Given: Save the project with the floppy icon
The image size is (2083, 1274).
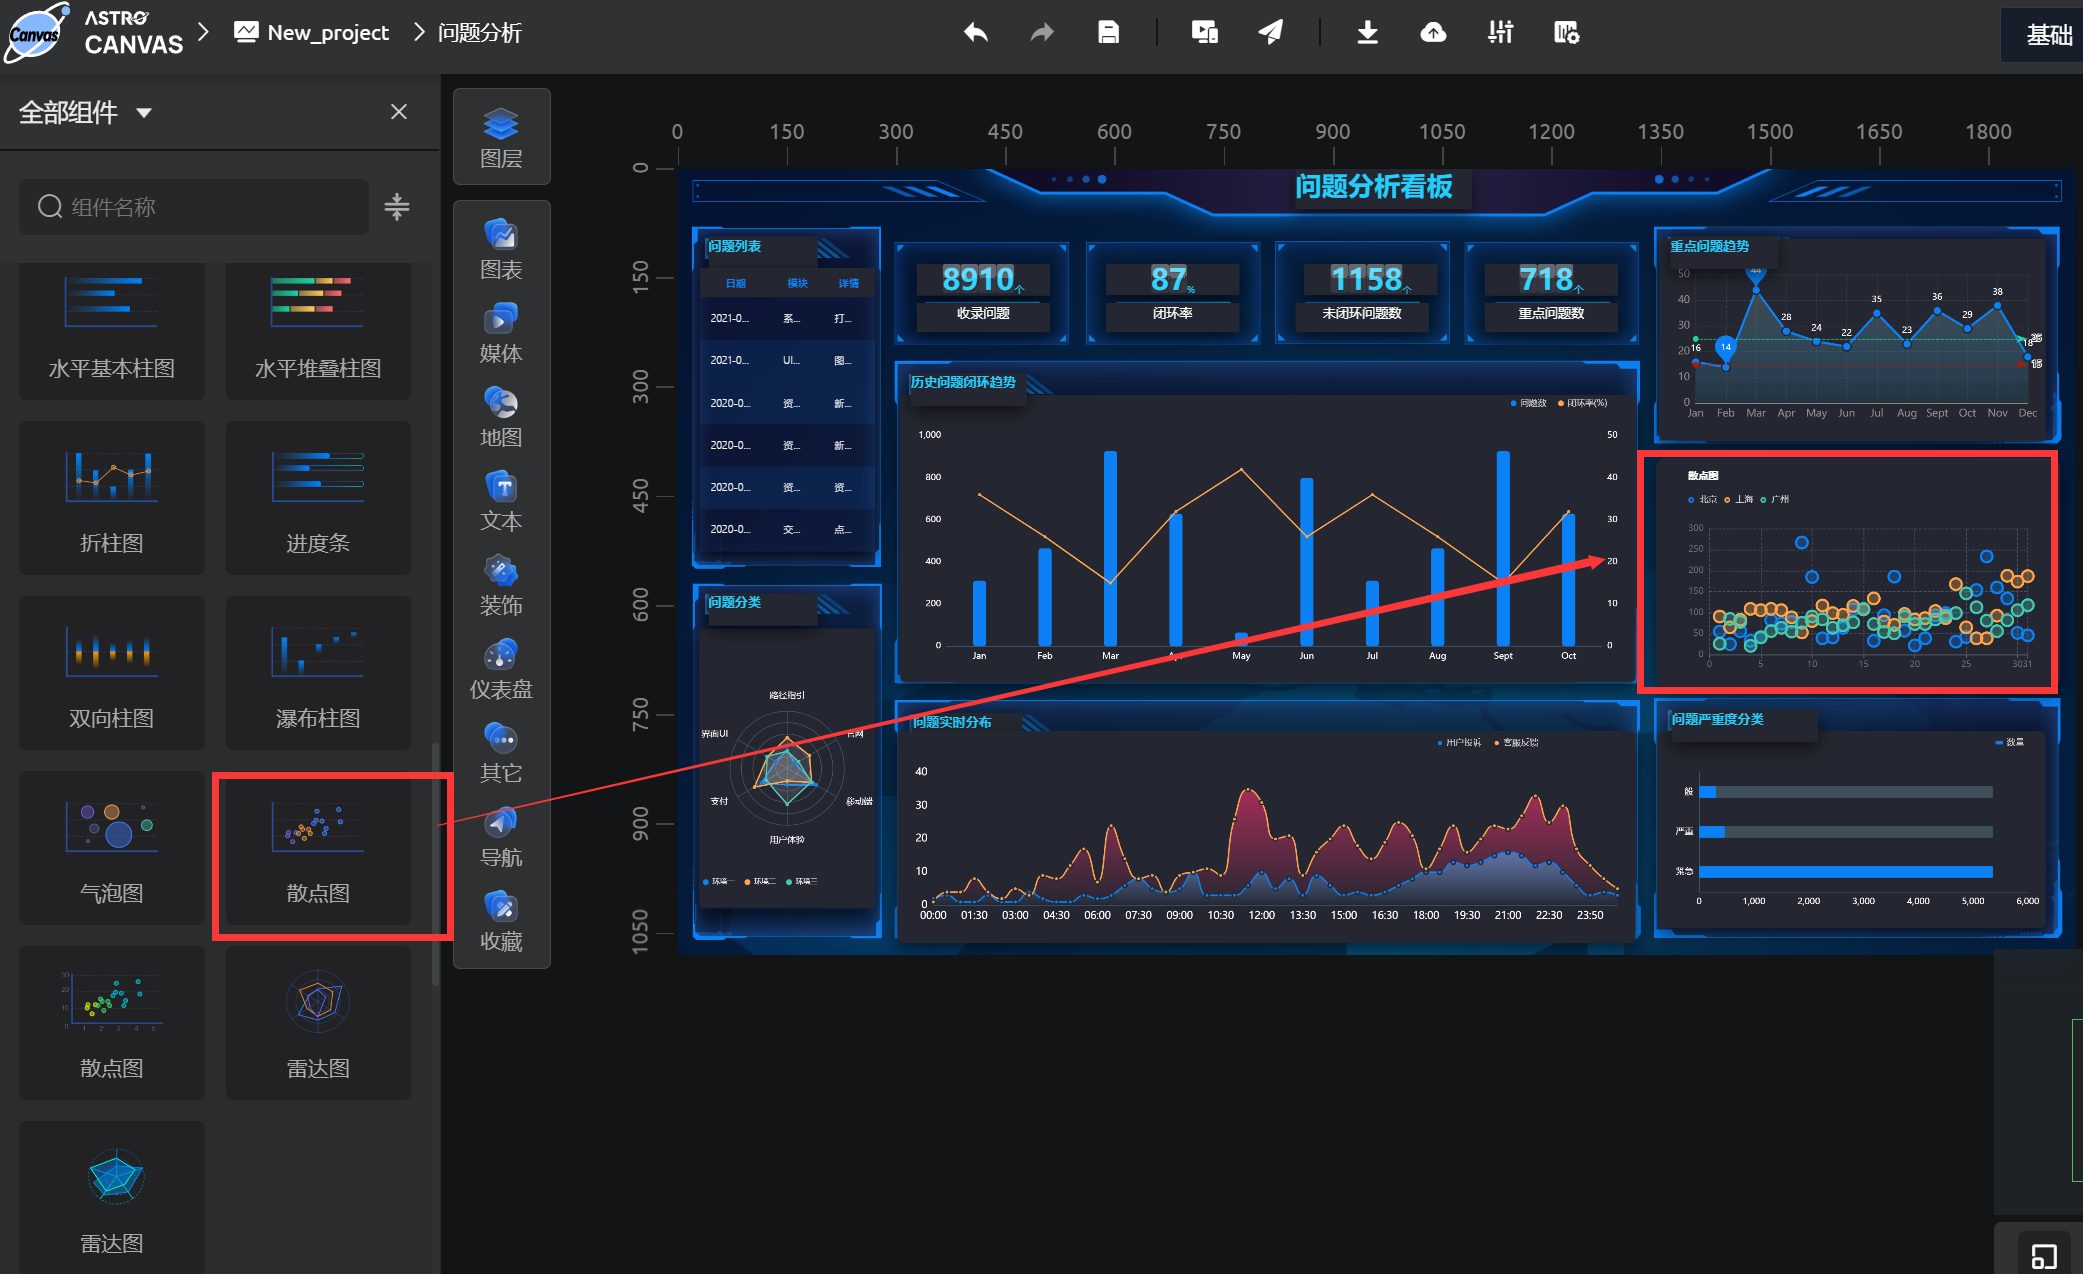Looking at the screenshot, I should (x=1108, y=33).
